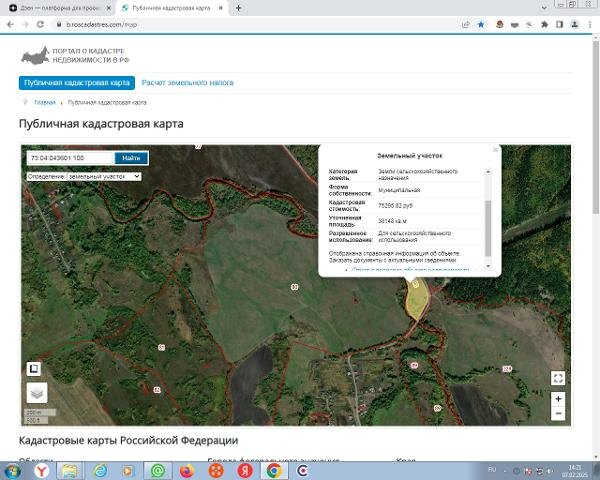
Task: Click popup scrollbar down arrow
Action: (x=488, y=266)
